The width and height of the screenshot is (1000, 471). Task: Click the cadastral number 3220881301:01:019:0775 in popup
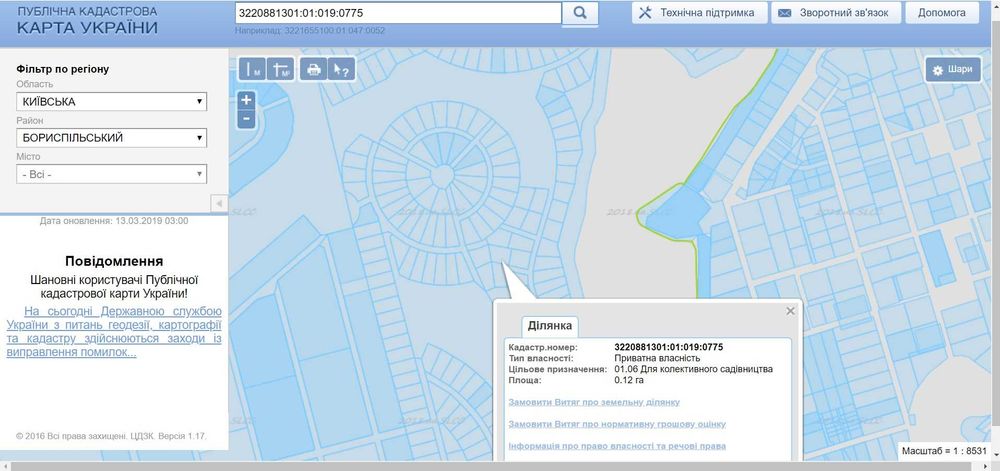point(668,347)
